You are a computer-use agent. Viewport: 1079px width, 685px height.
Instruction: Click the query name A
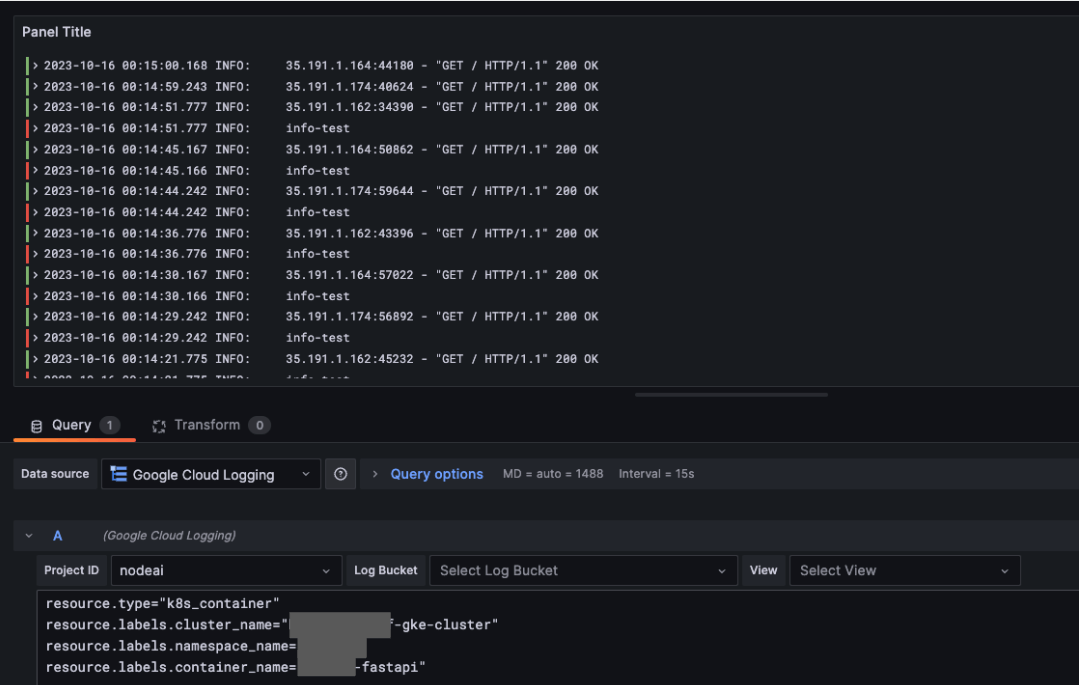(58, 536)
